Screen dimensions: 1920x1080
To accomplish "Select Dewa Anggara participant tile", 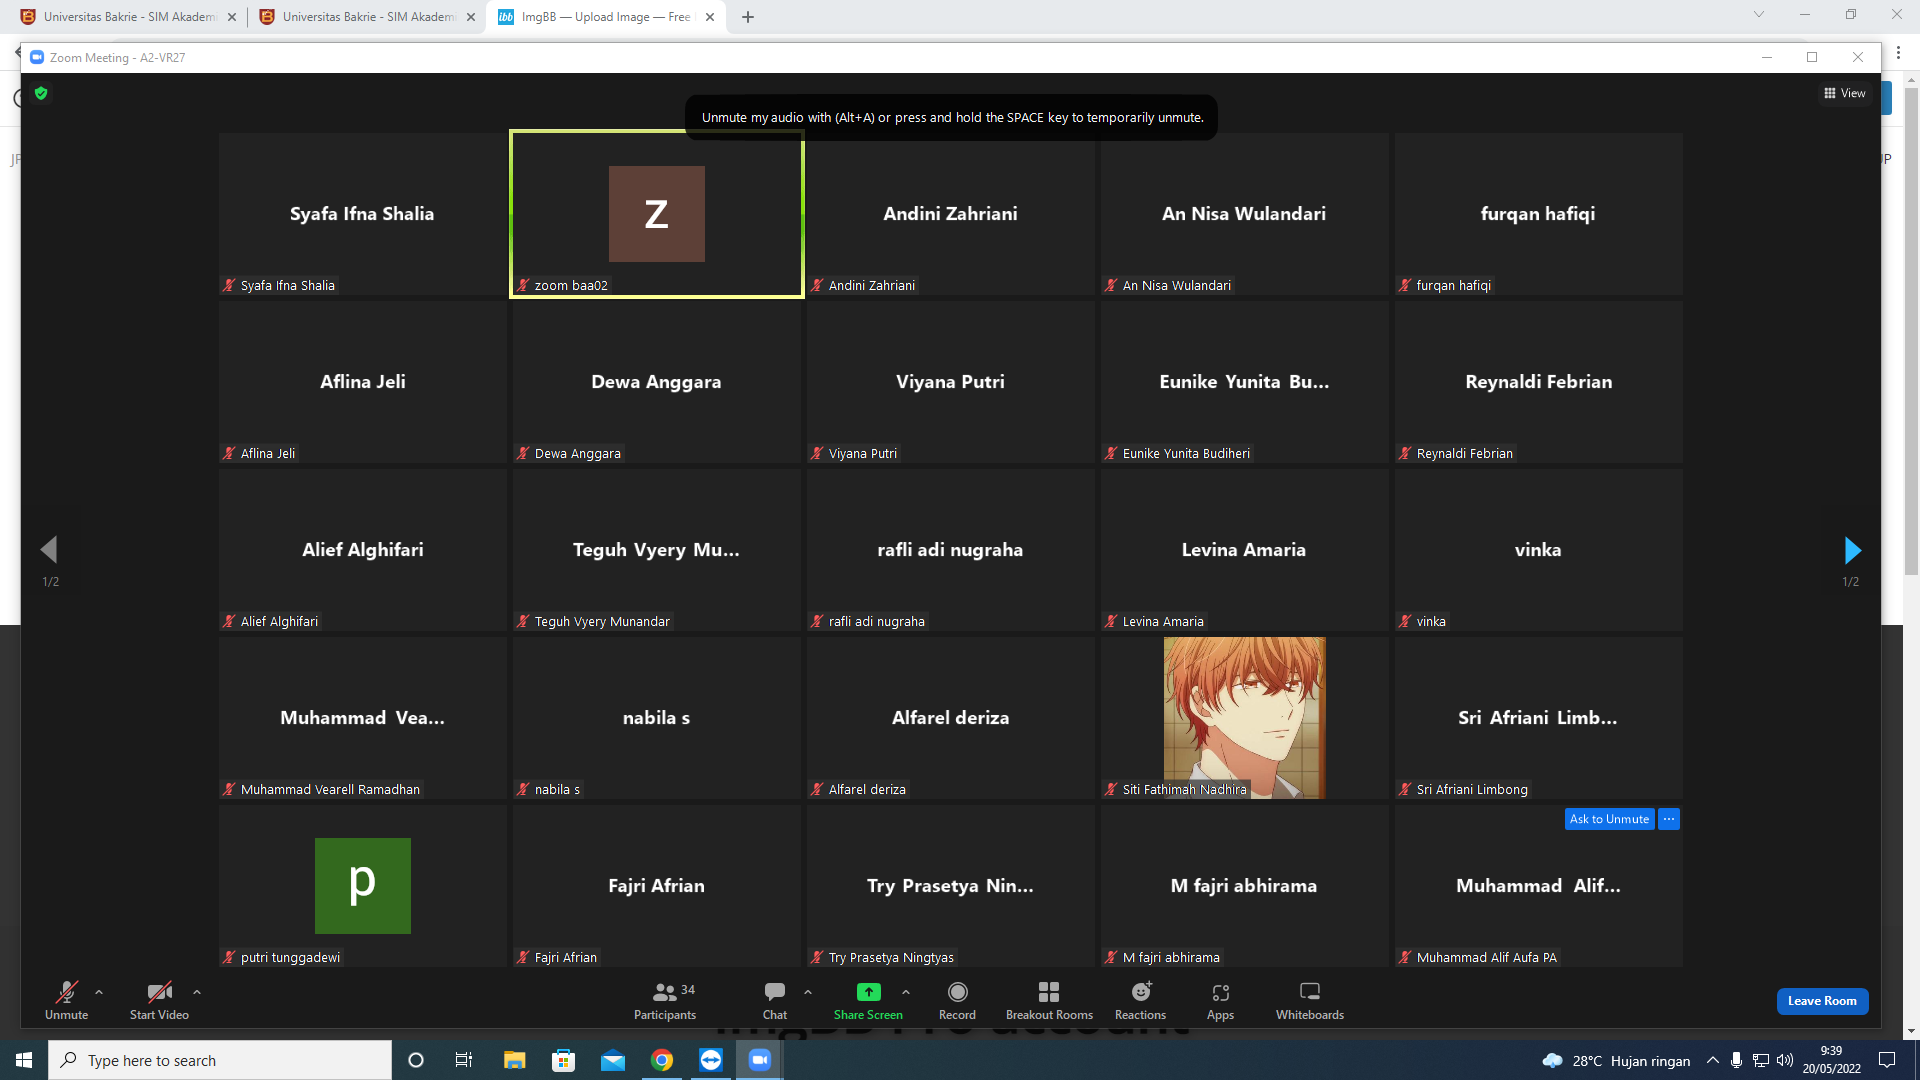I will click(x=657, y=382).
